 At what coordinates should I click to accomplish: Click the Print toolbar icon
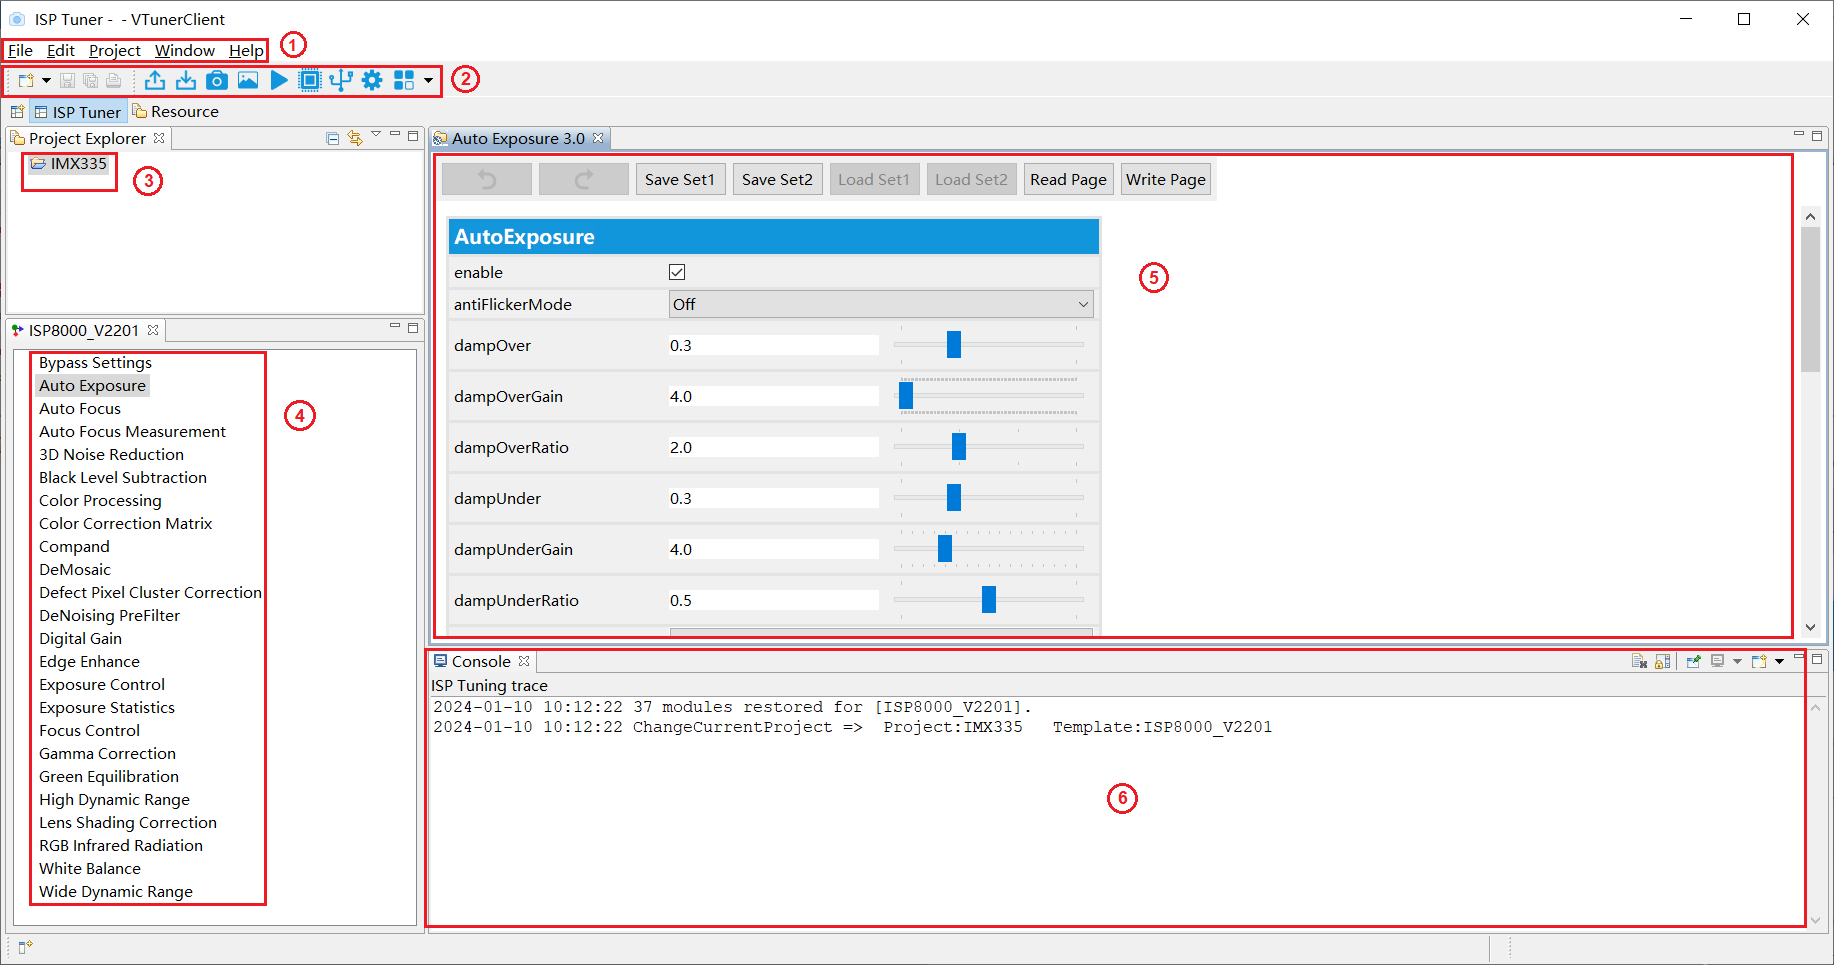(114, 80)
